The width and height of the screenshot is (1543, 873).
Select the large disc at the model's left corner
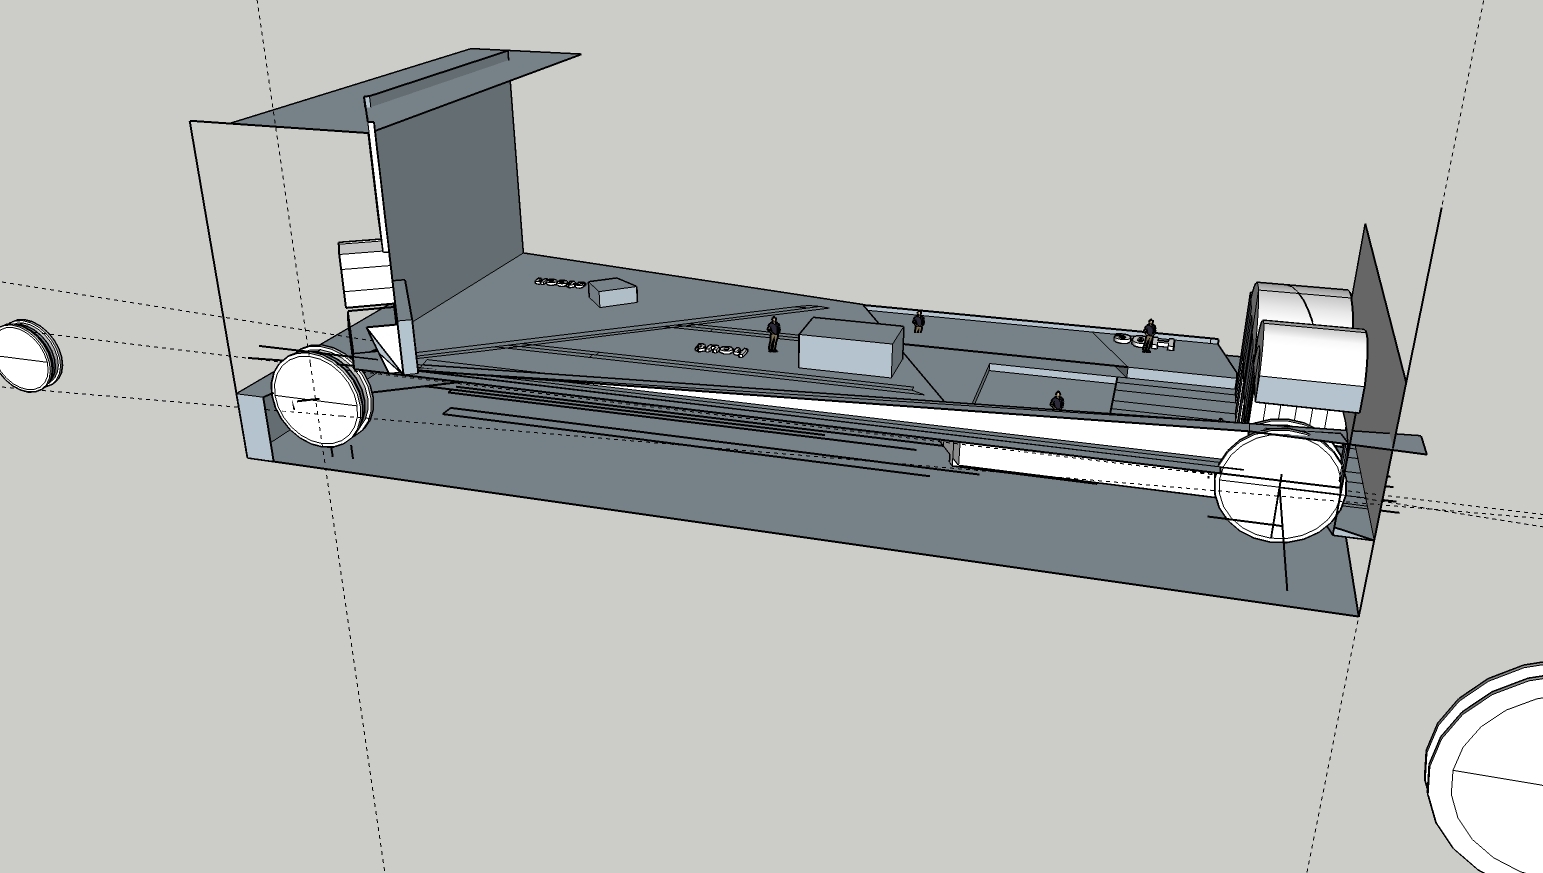tap(319, 396)
